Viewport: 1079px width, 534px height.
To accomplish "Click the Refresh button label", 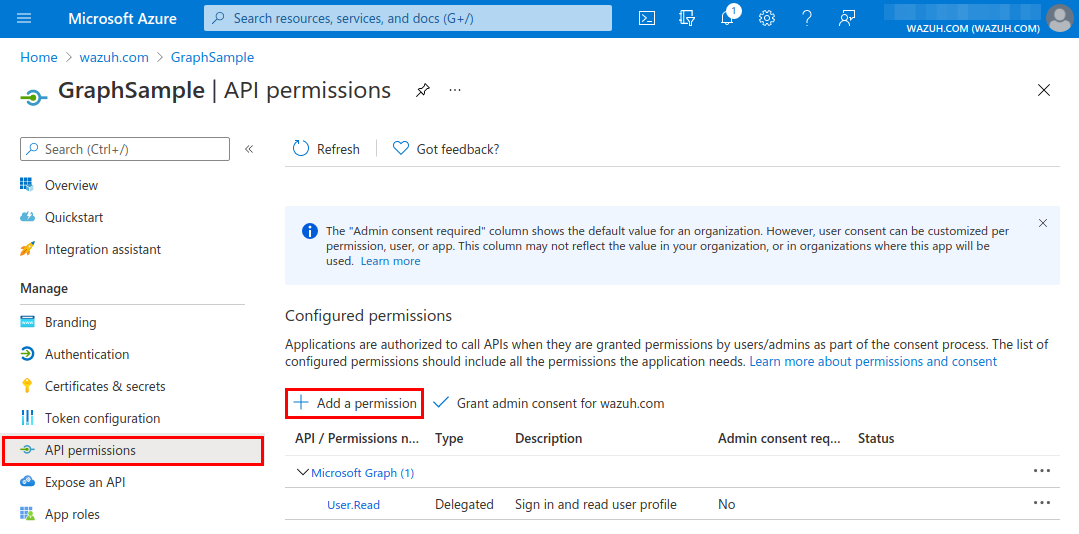I will coord(338,149).
